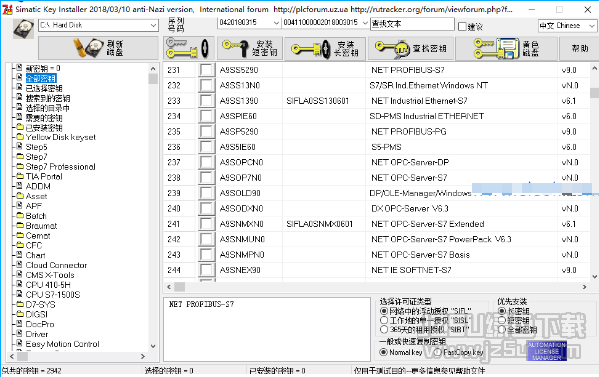Click the key table scroll down arrow
This screenshot has width=599, height=377.
click(x=594, y=276)
